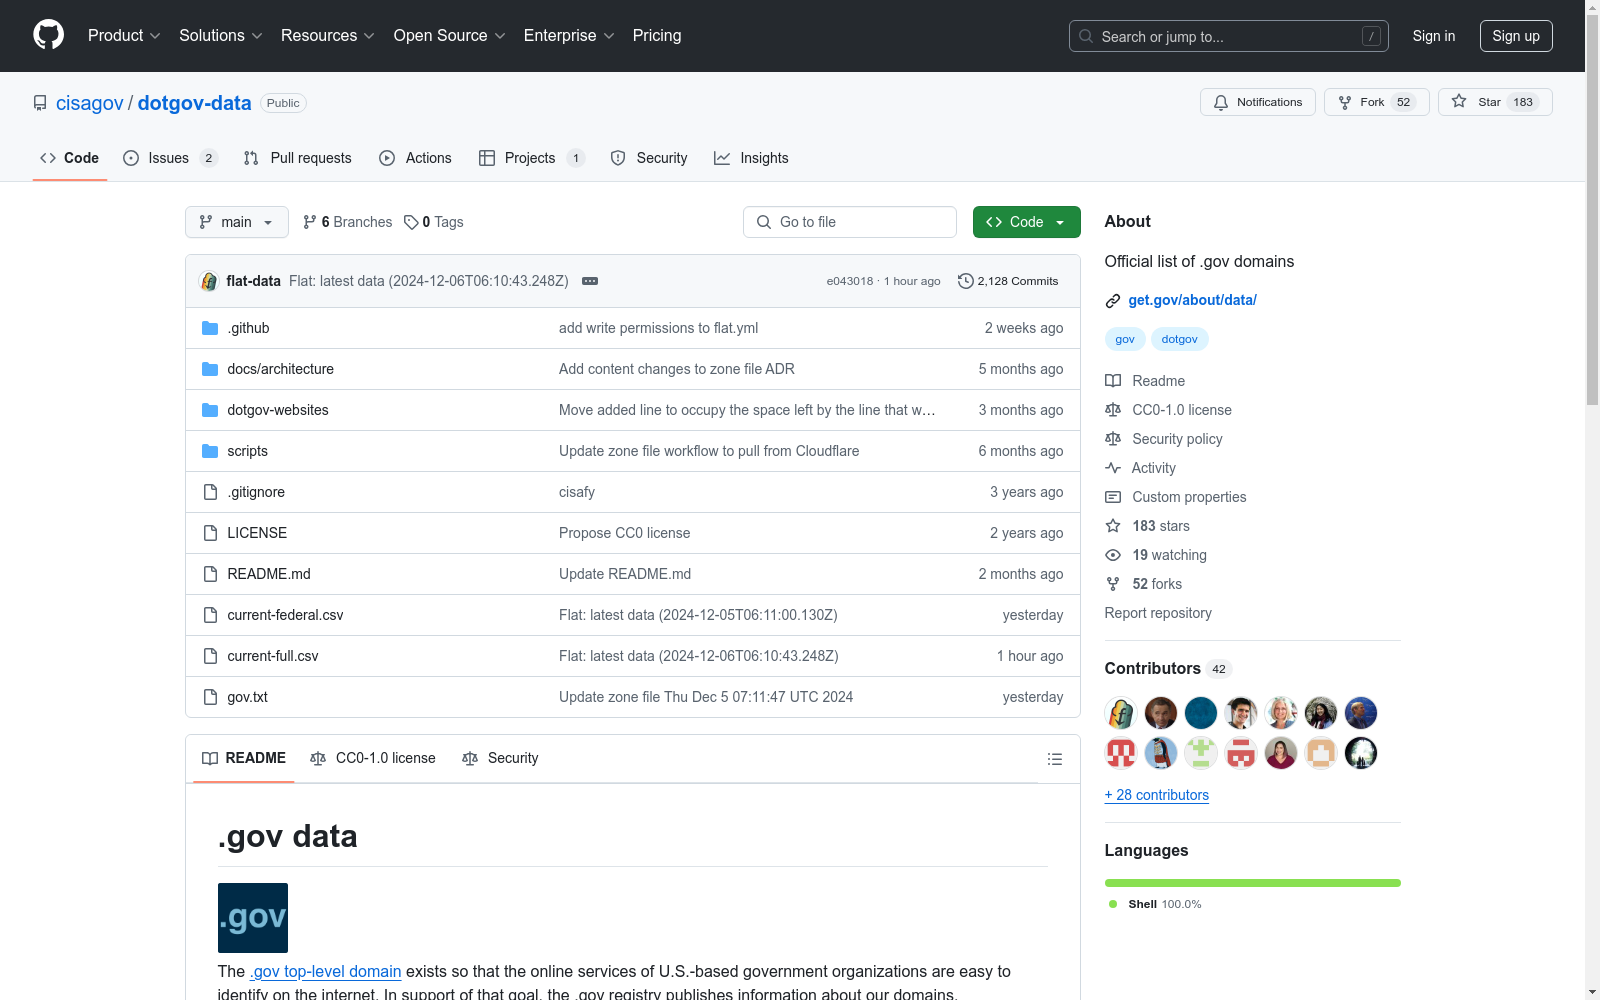
Task: Open the cisagov organization link
Action: click(90, 103)
